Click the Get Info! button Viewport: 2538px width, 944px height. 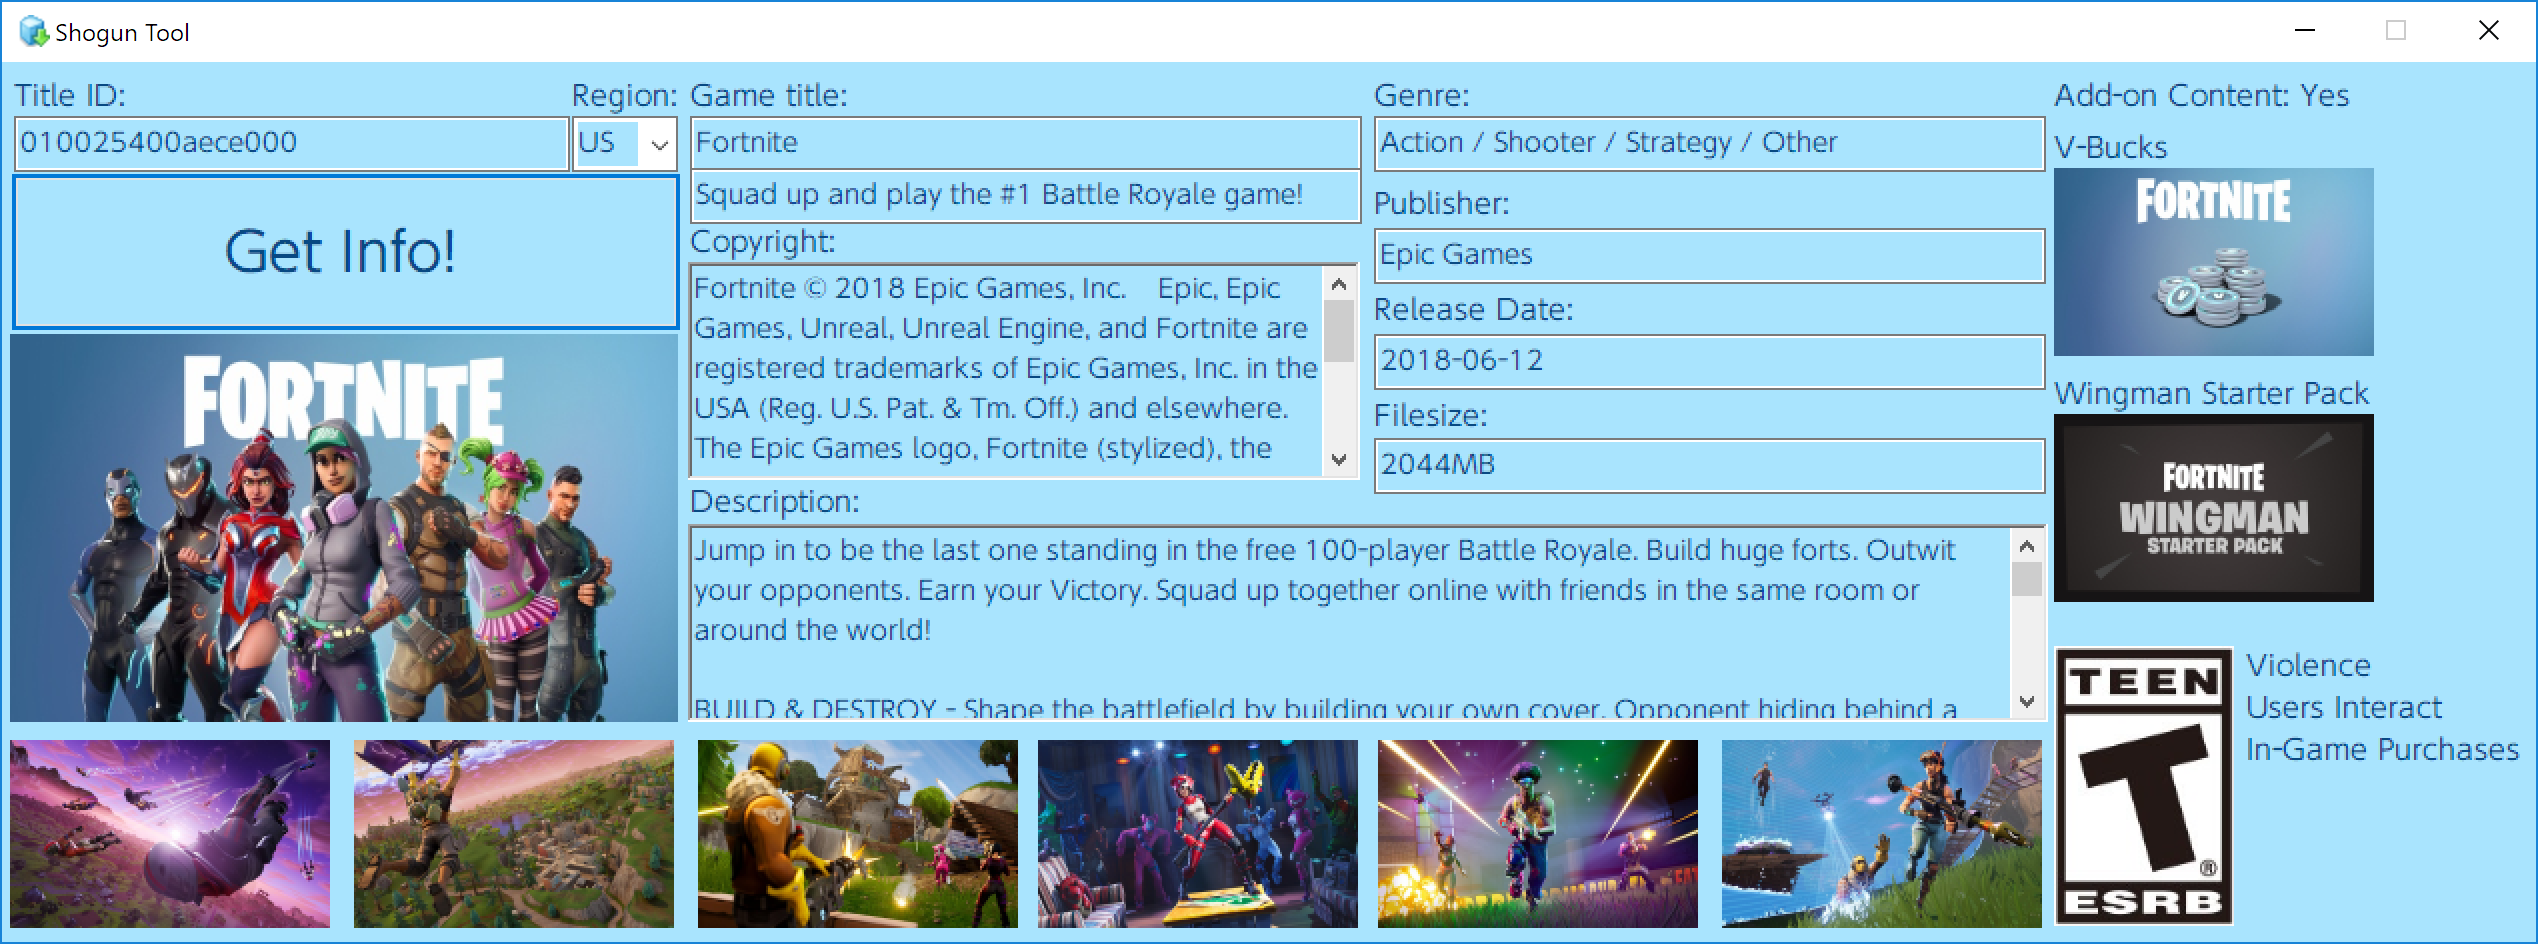coord(345,252)
